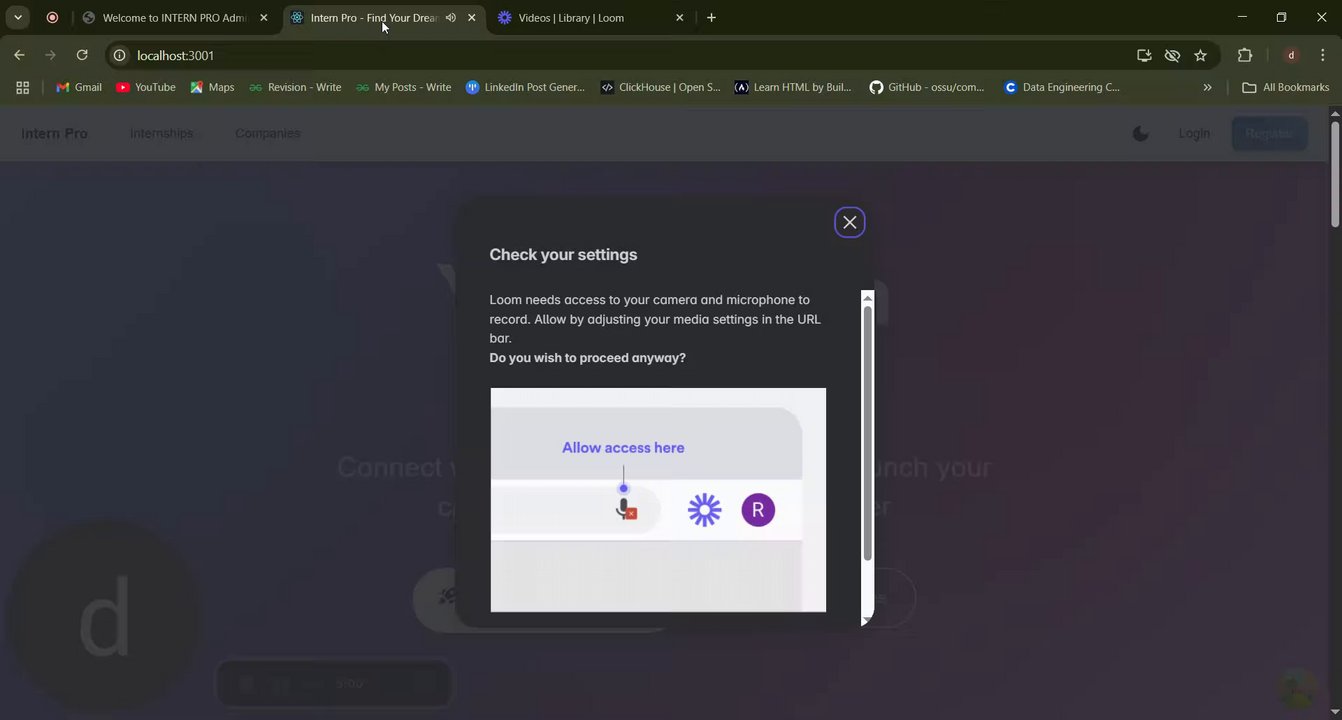Open the My Posts - Write bookmark
1342x720 pixels.
click(403, 87)
